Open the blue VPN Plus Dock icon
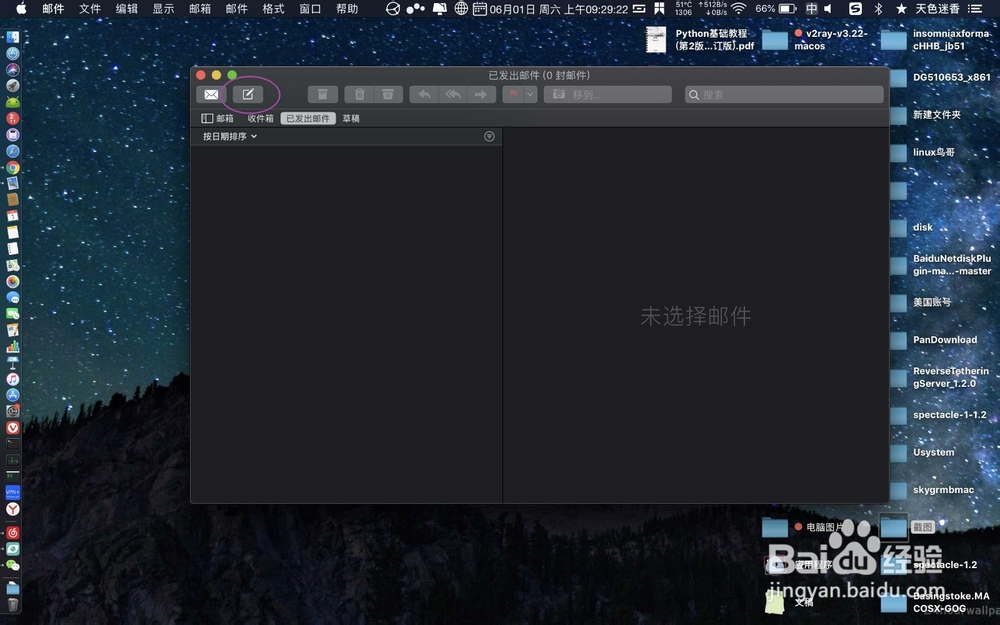1000x625 pixels. [x=13, y=492]
